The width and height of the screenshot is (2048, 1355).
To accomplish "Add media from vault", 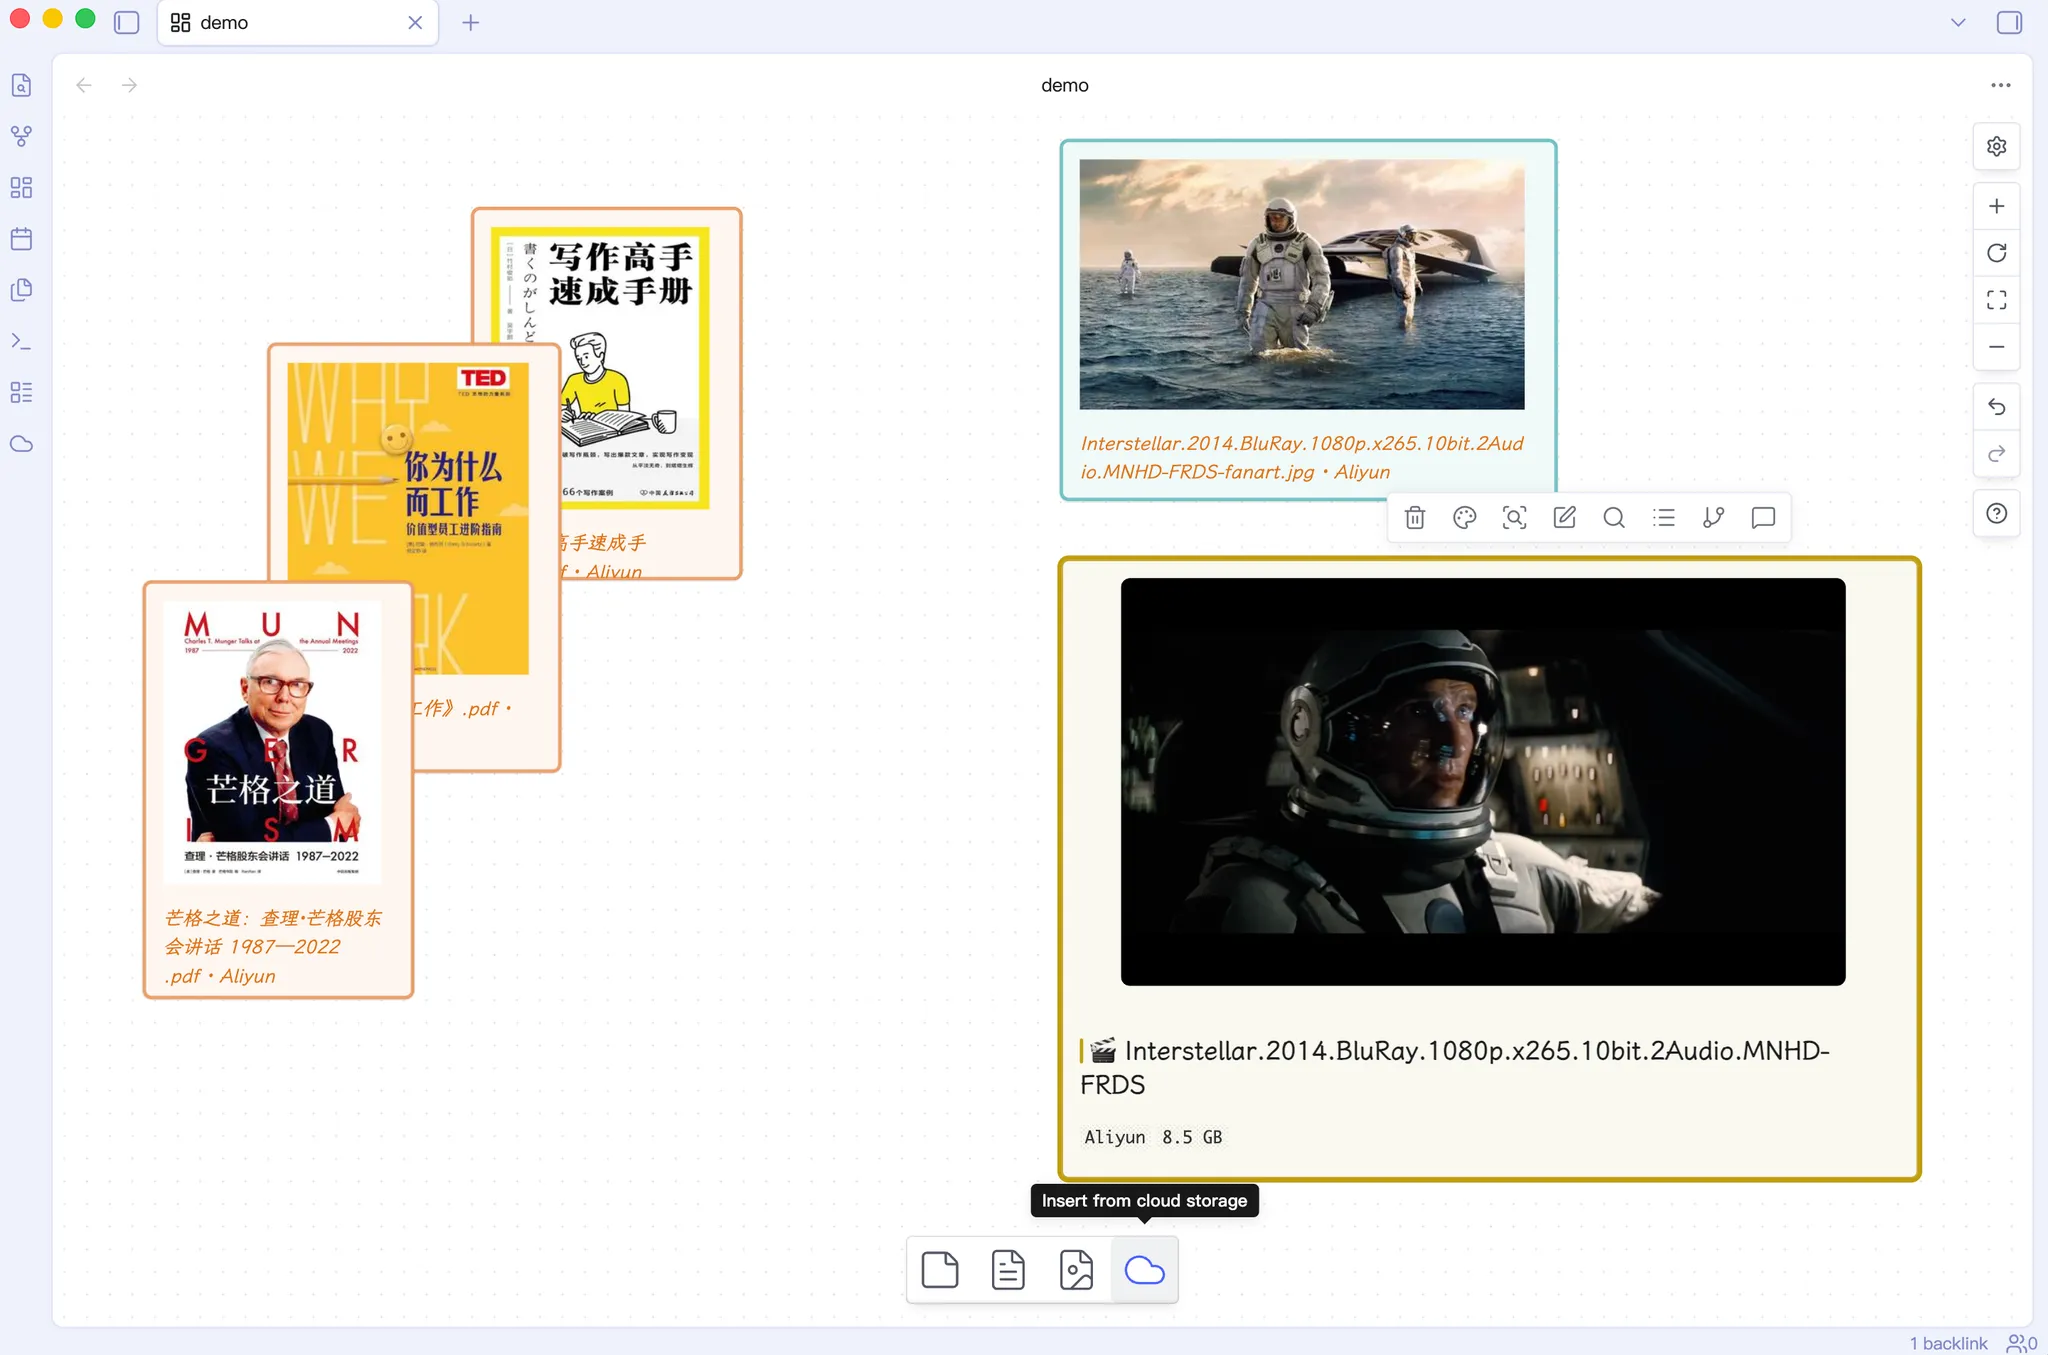I will (x=1076, y=1270).
